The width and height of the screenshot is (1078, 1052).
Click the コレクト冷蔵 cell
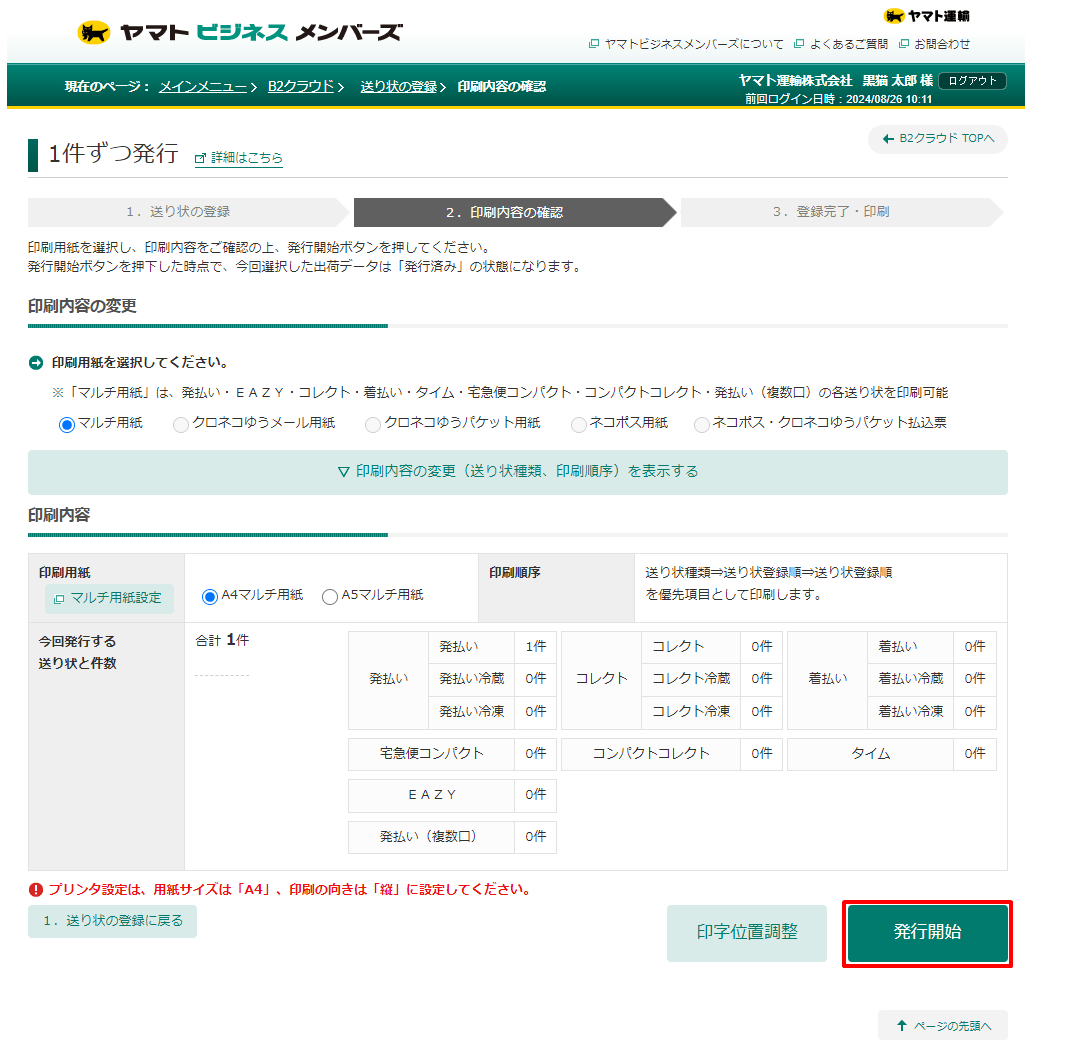pos(691,679)
